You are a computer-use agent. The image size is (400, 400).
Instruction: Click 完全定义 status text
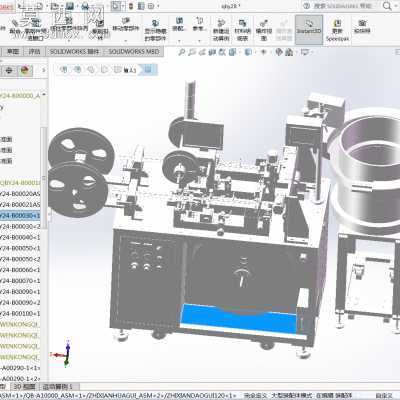[x=255, y=396]
